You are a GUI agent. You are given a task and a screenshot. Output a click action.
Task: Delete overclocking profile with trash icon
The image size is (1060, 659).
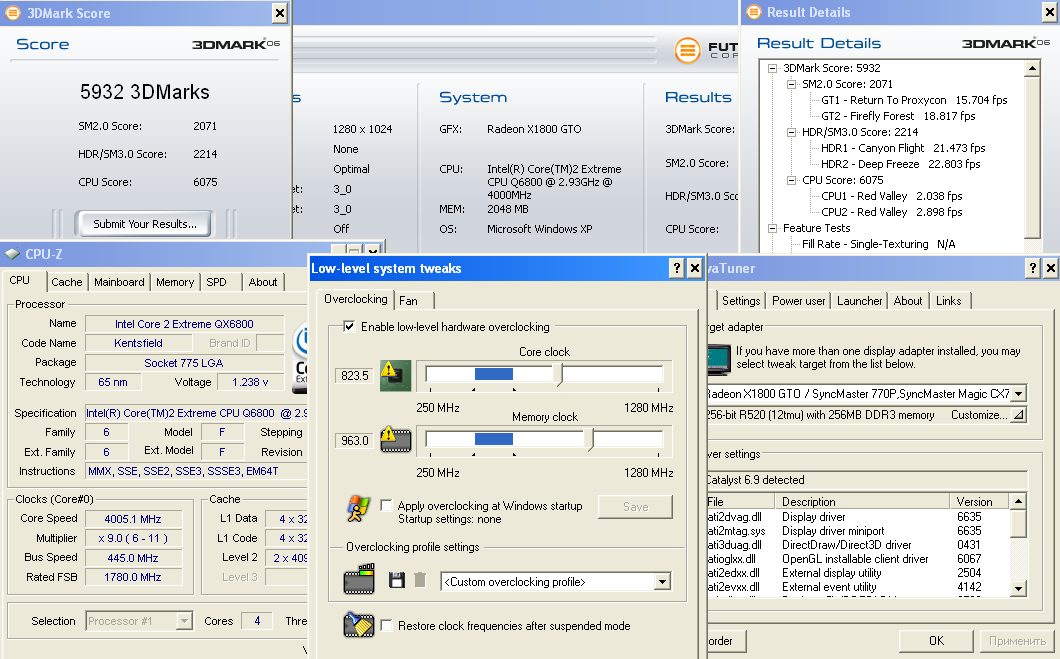(420, 580)
